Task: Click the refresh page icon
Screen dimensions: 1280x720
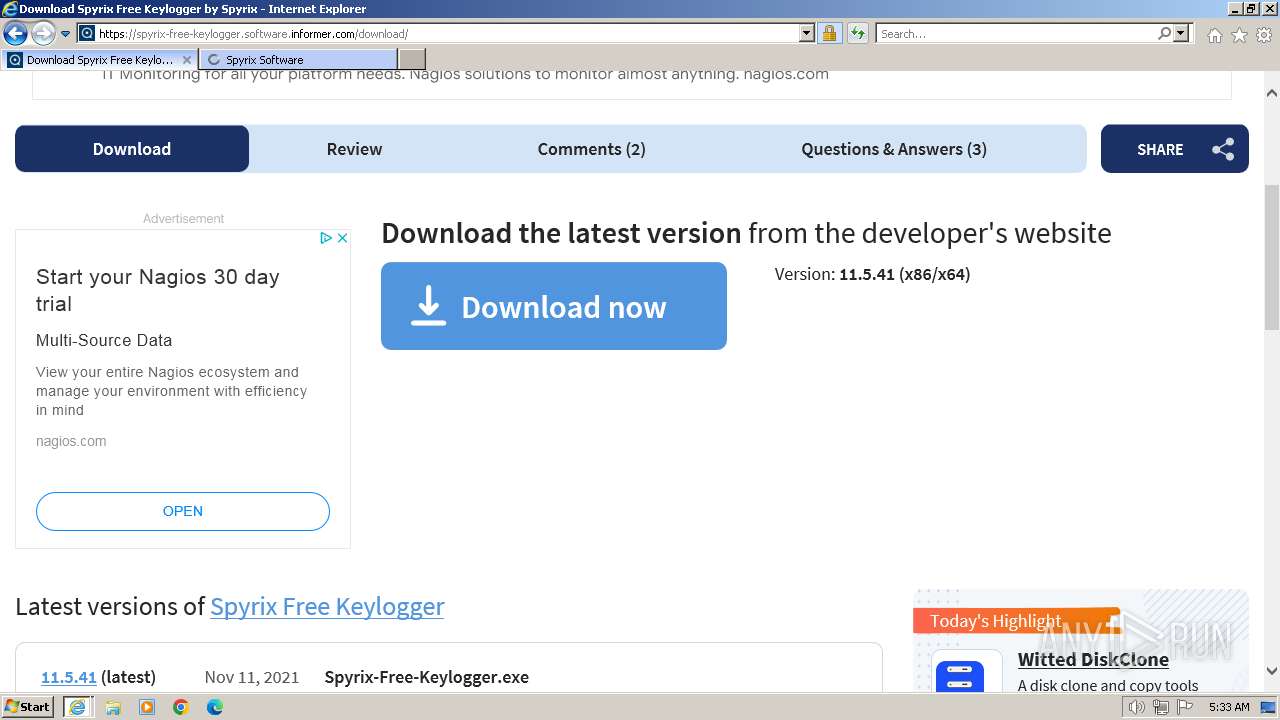Action: 857,34
